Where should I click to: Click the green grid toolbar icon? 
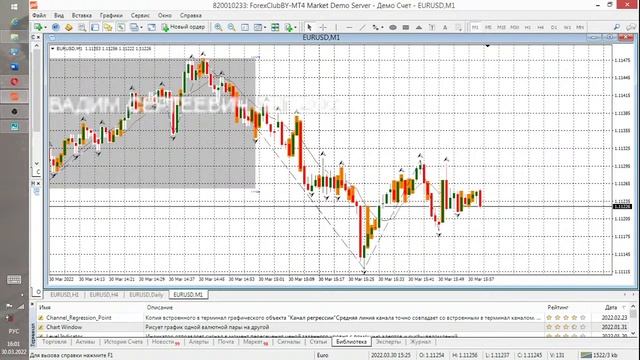(275, 27)
